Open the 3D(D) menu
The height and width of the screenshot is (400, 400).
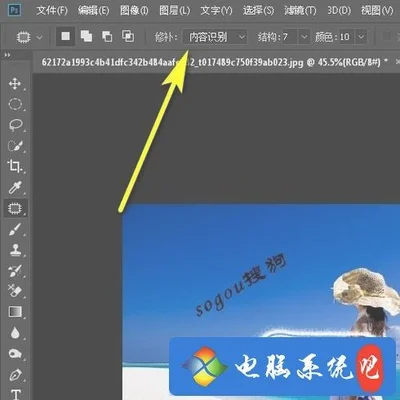339,11
